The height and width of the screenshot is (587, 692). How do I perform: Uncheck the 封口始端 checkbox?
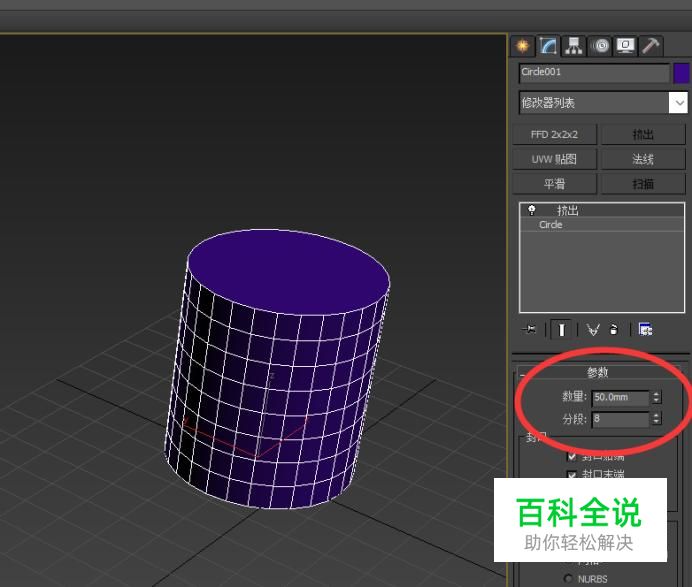(x=572, y=456)
